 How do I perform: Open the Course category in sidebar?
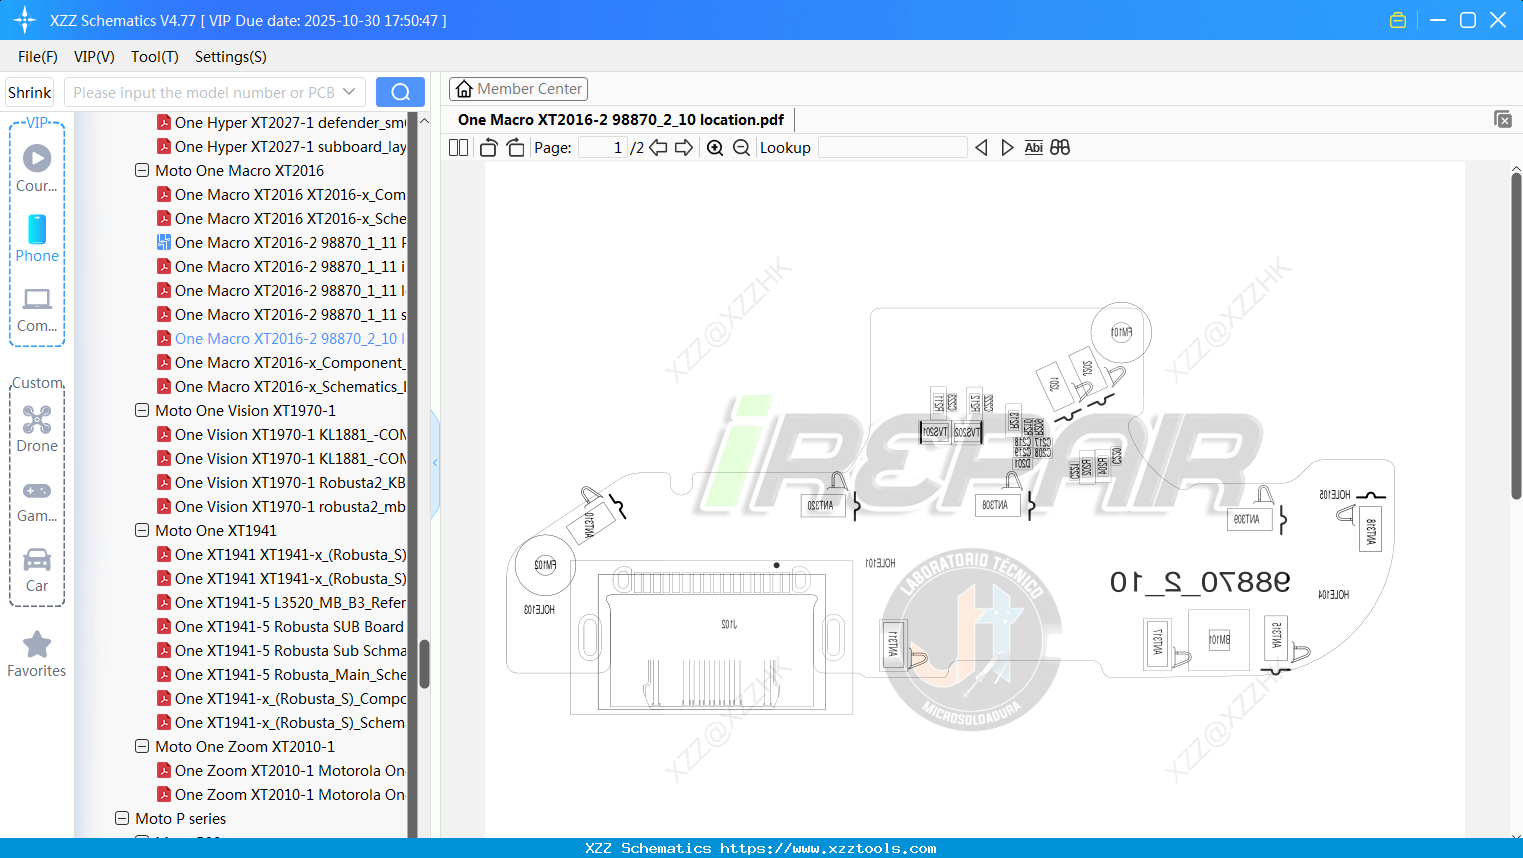pyautogui.click(x=37, y=169)
